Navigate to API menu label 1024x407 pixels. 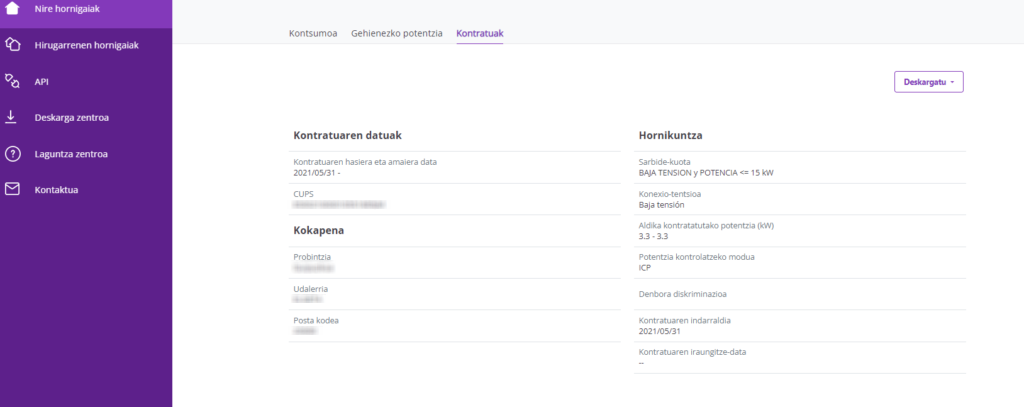[x=42, y=82]
